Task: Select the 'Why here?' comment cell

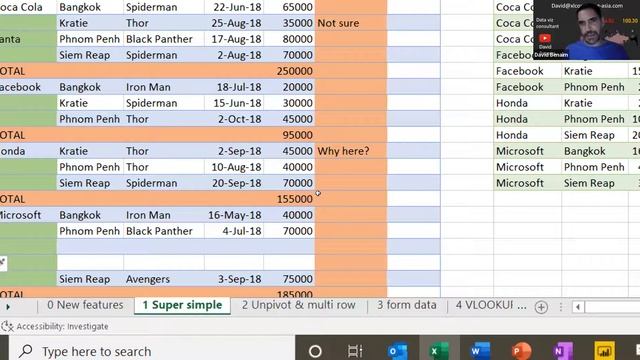Action: tap(351, 151)
